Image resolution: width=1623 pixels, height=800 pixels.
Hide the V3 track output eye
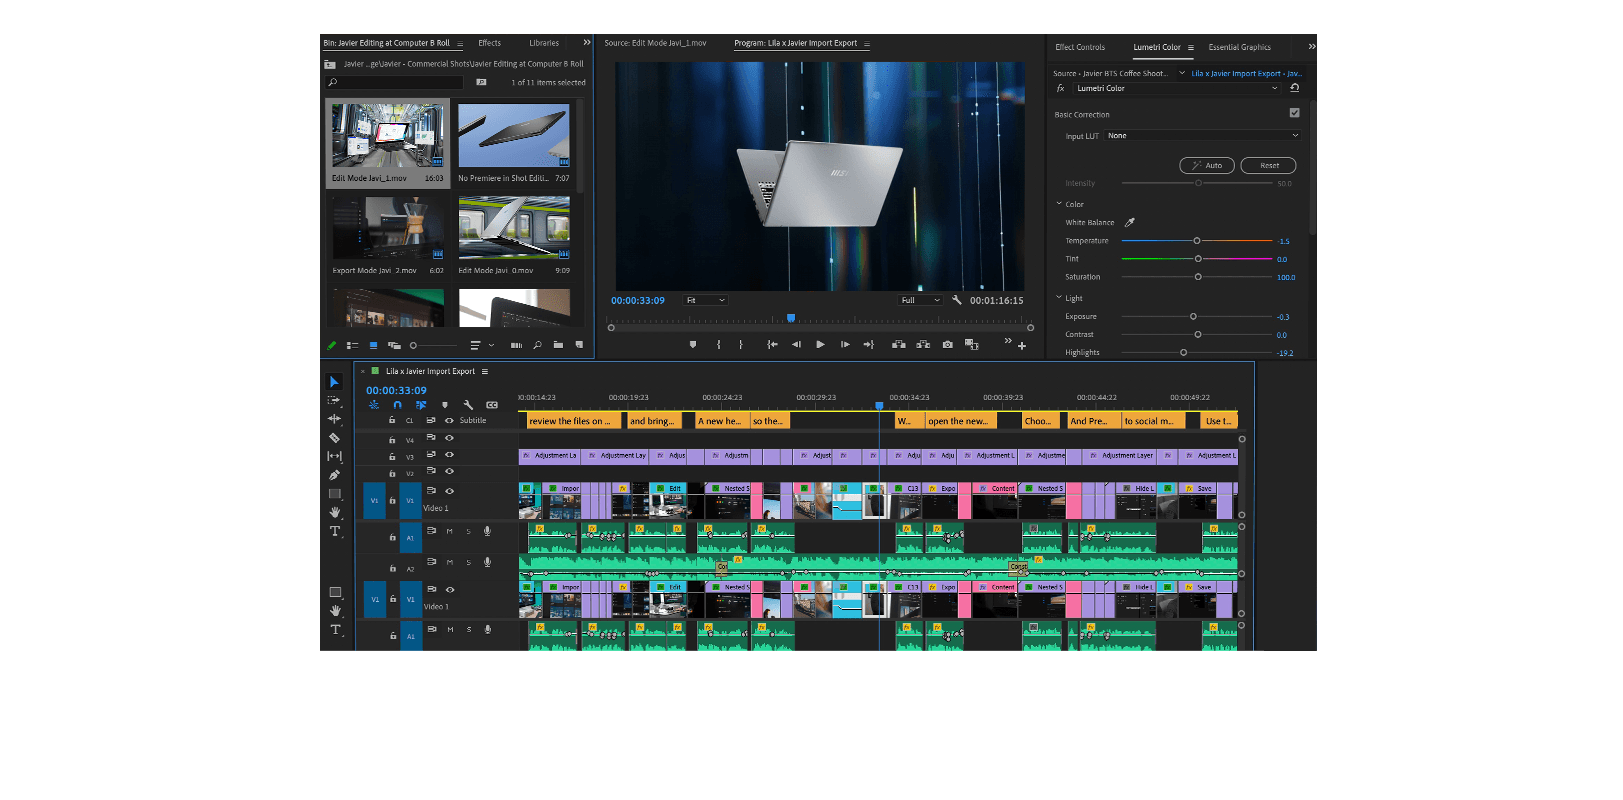pos(449,455)
